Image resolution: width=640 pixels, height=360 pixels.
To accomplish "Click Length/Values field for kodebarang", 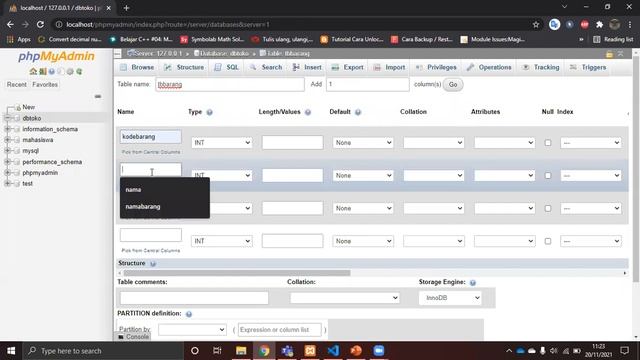I will [x=292, y=142].
